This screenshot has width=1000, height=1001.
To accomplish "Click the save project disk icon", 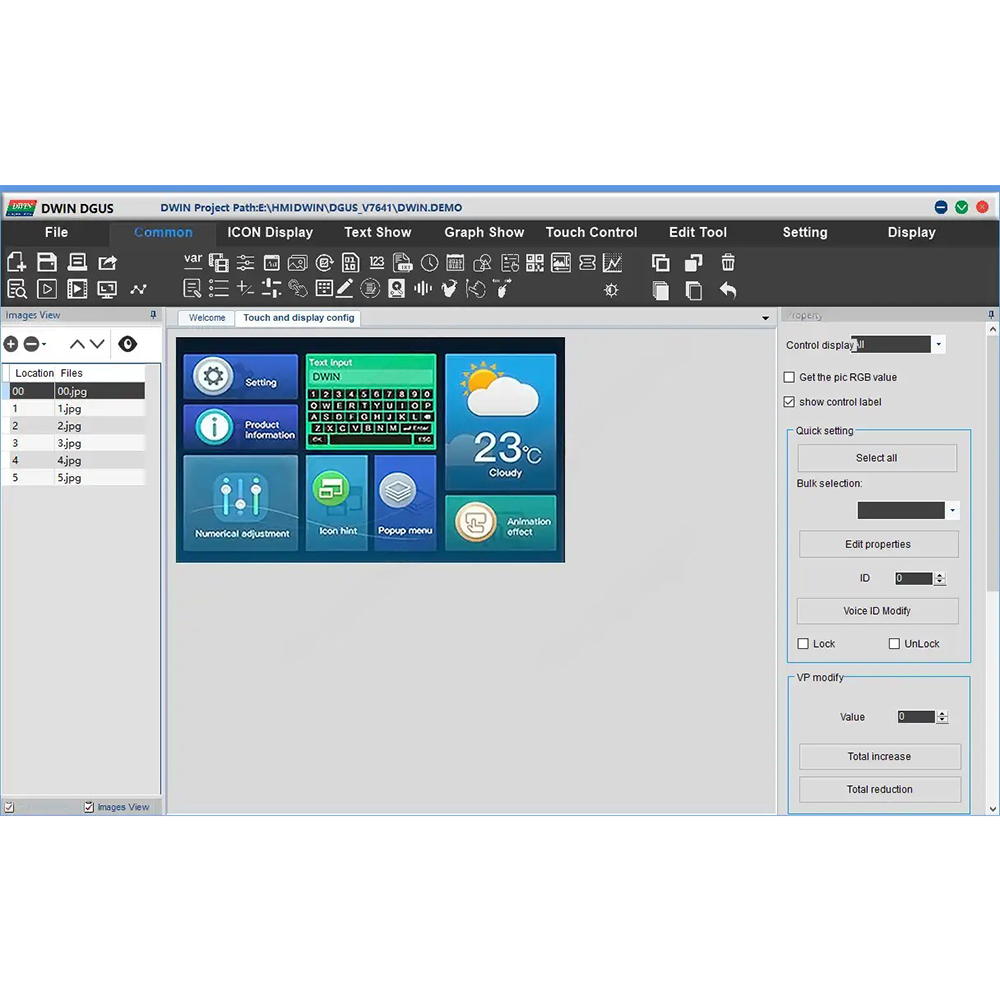I will point(47,262).
